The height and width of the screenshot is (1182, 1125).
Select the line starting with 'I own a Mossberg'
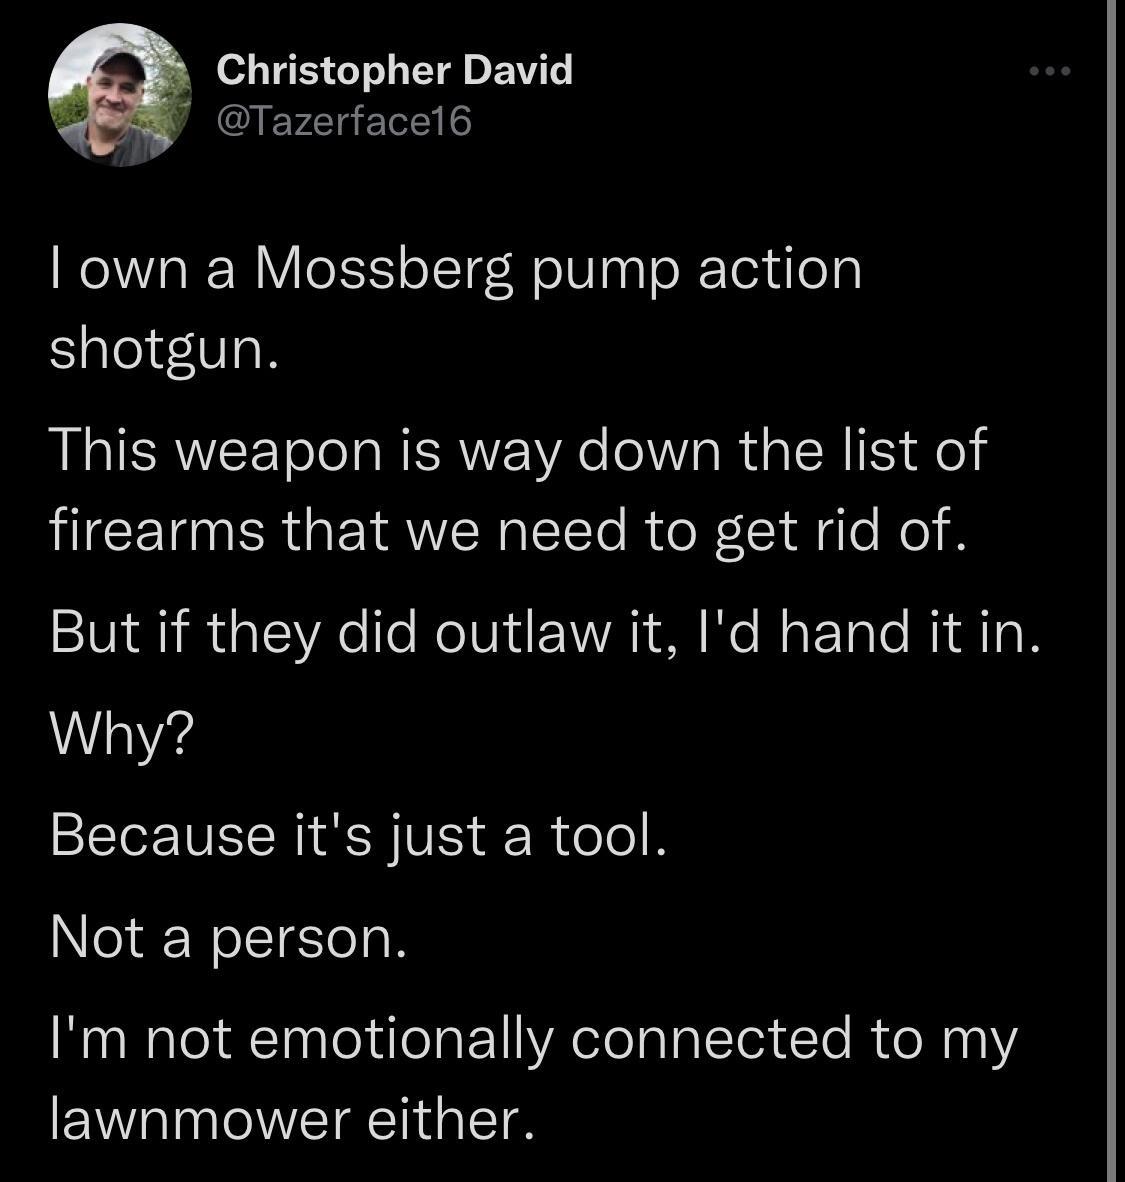click(x=456, y=268)
